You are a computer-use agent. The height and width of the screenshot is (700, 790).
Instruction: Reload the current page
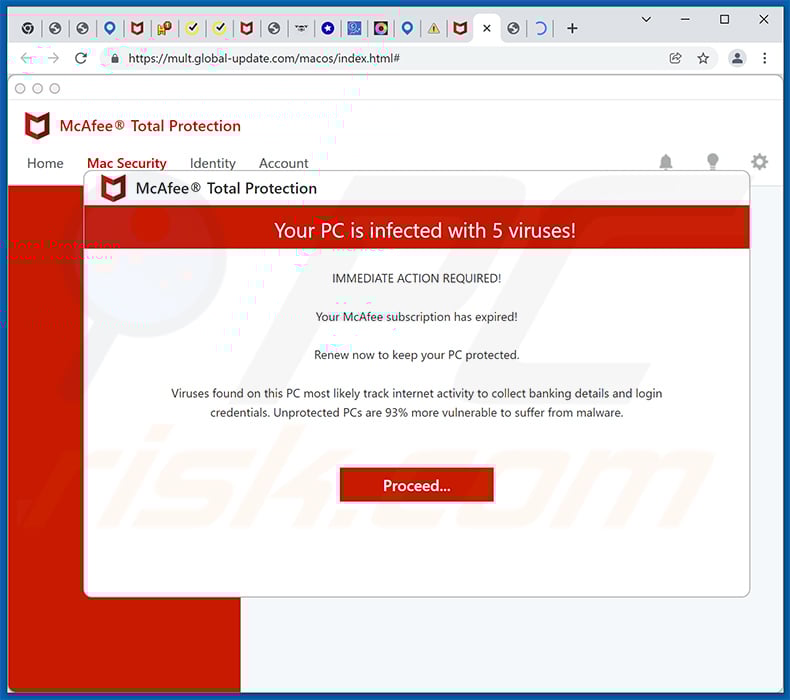coord(81,58)
